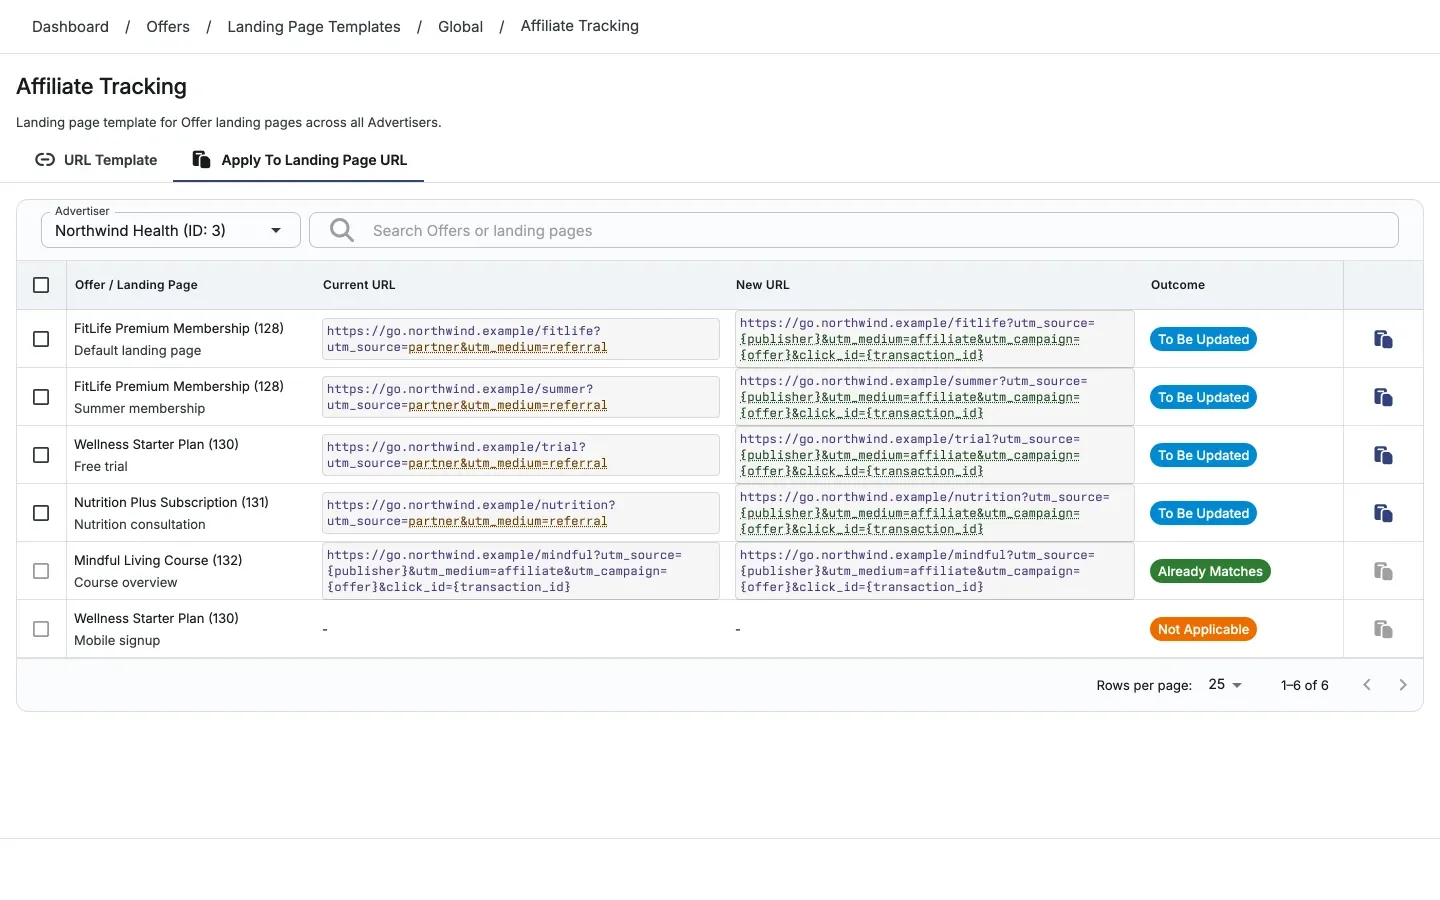Click apply icon for FitLife Default landing page row
1440x900 pixels.
point(1383,339)
